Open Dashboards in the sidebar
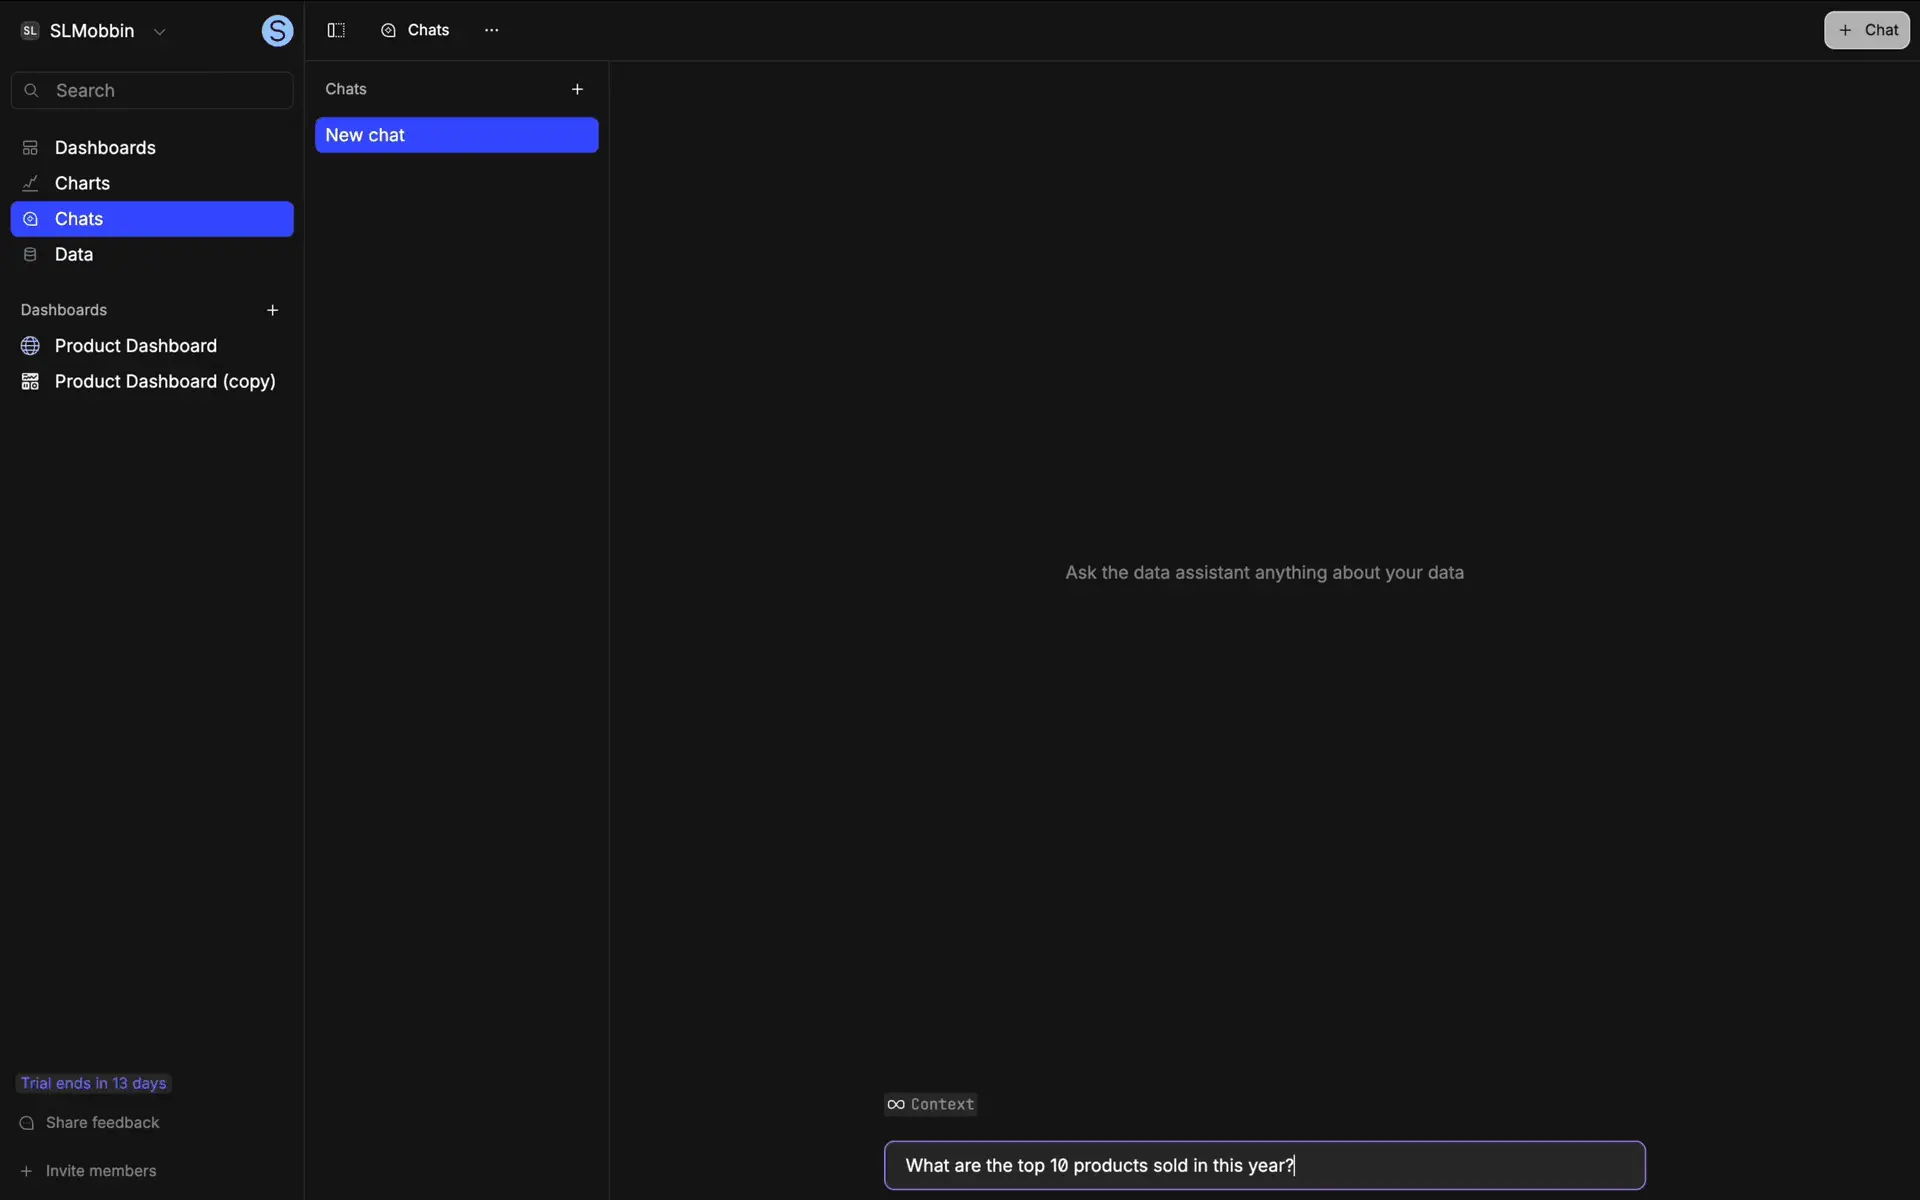 (104, 148)
